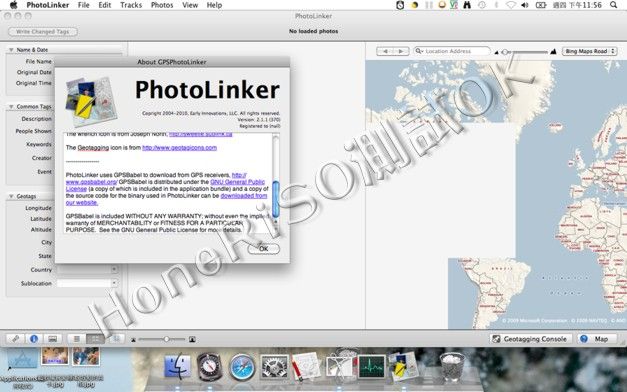Collapse the Common Tags section

[x=11, y=107]
